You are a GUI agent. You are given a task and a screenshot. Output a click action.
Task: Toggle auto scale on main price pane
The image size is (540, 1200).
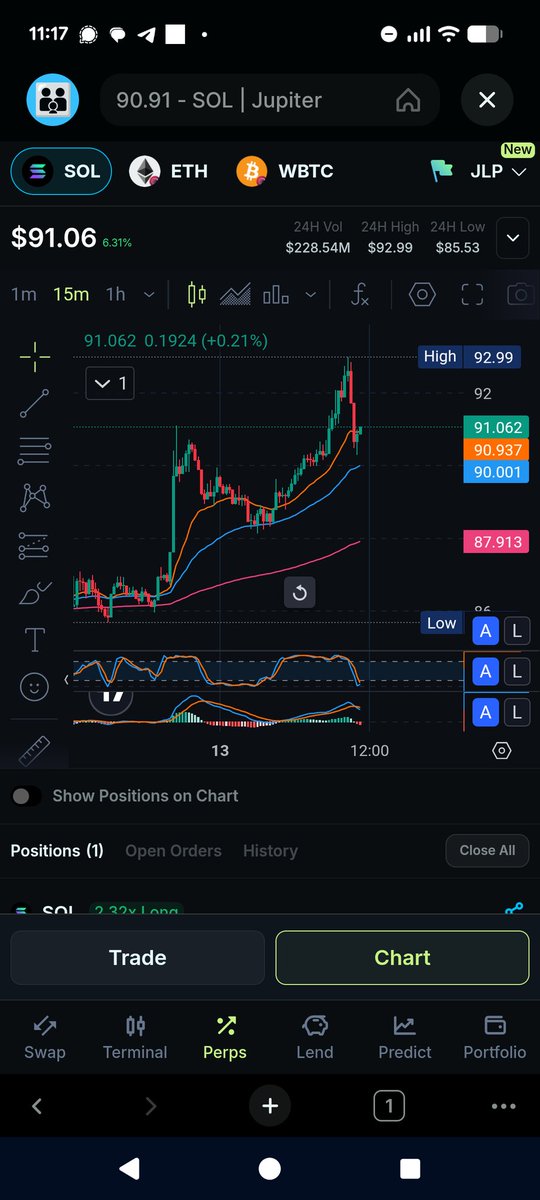[x=486, y=631]
